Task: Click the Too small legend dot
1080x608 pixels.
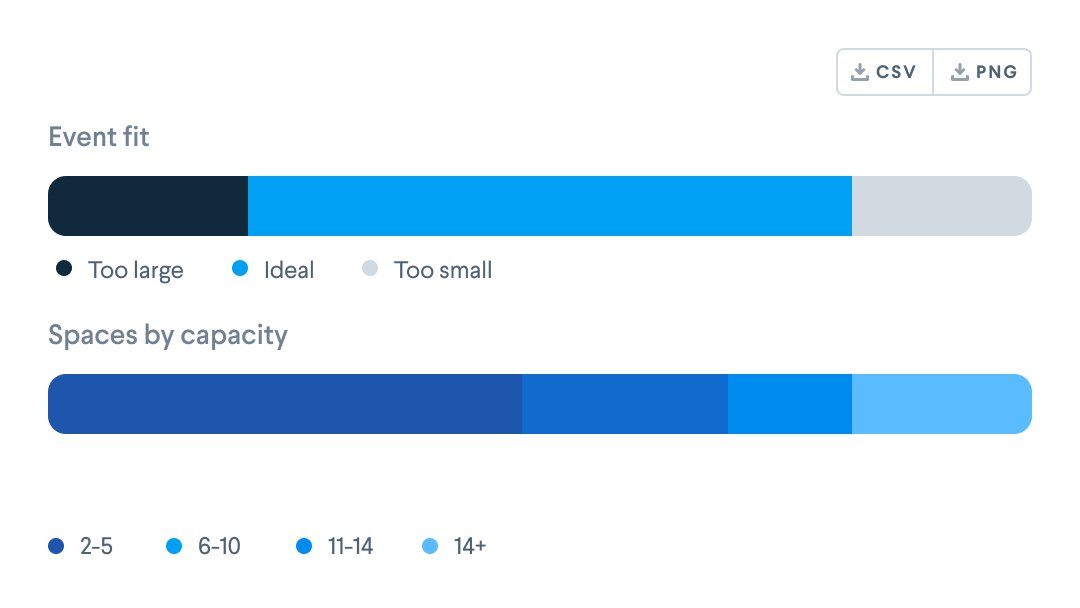Action: pyautogui.click(x=370, y=269)
